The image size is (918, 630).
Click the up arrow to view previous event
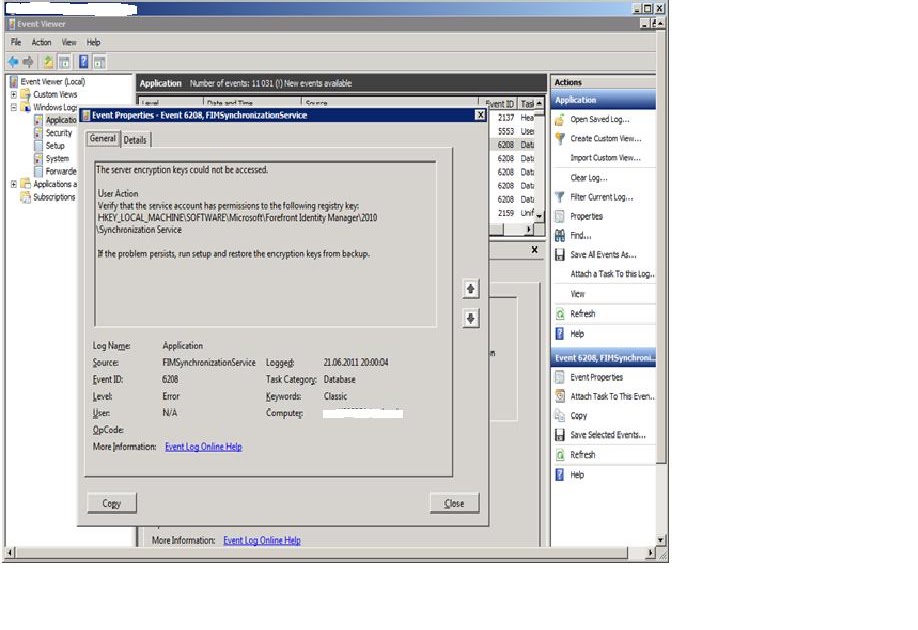click(470, 289)
